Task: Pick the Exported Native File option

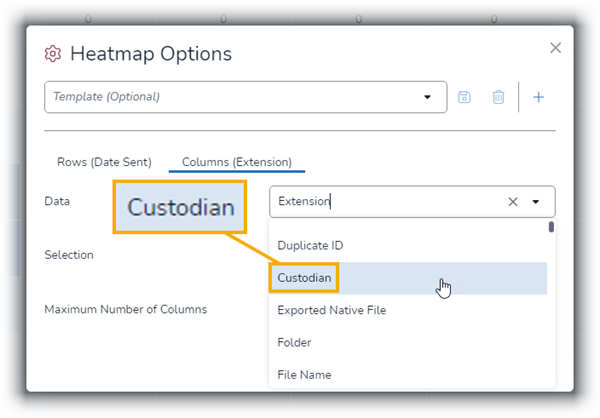Action: point(408,310)
